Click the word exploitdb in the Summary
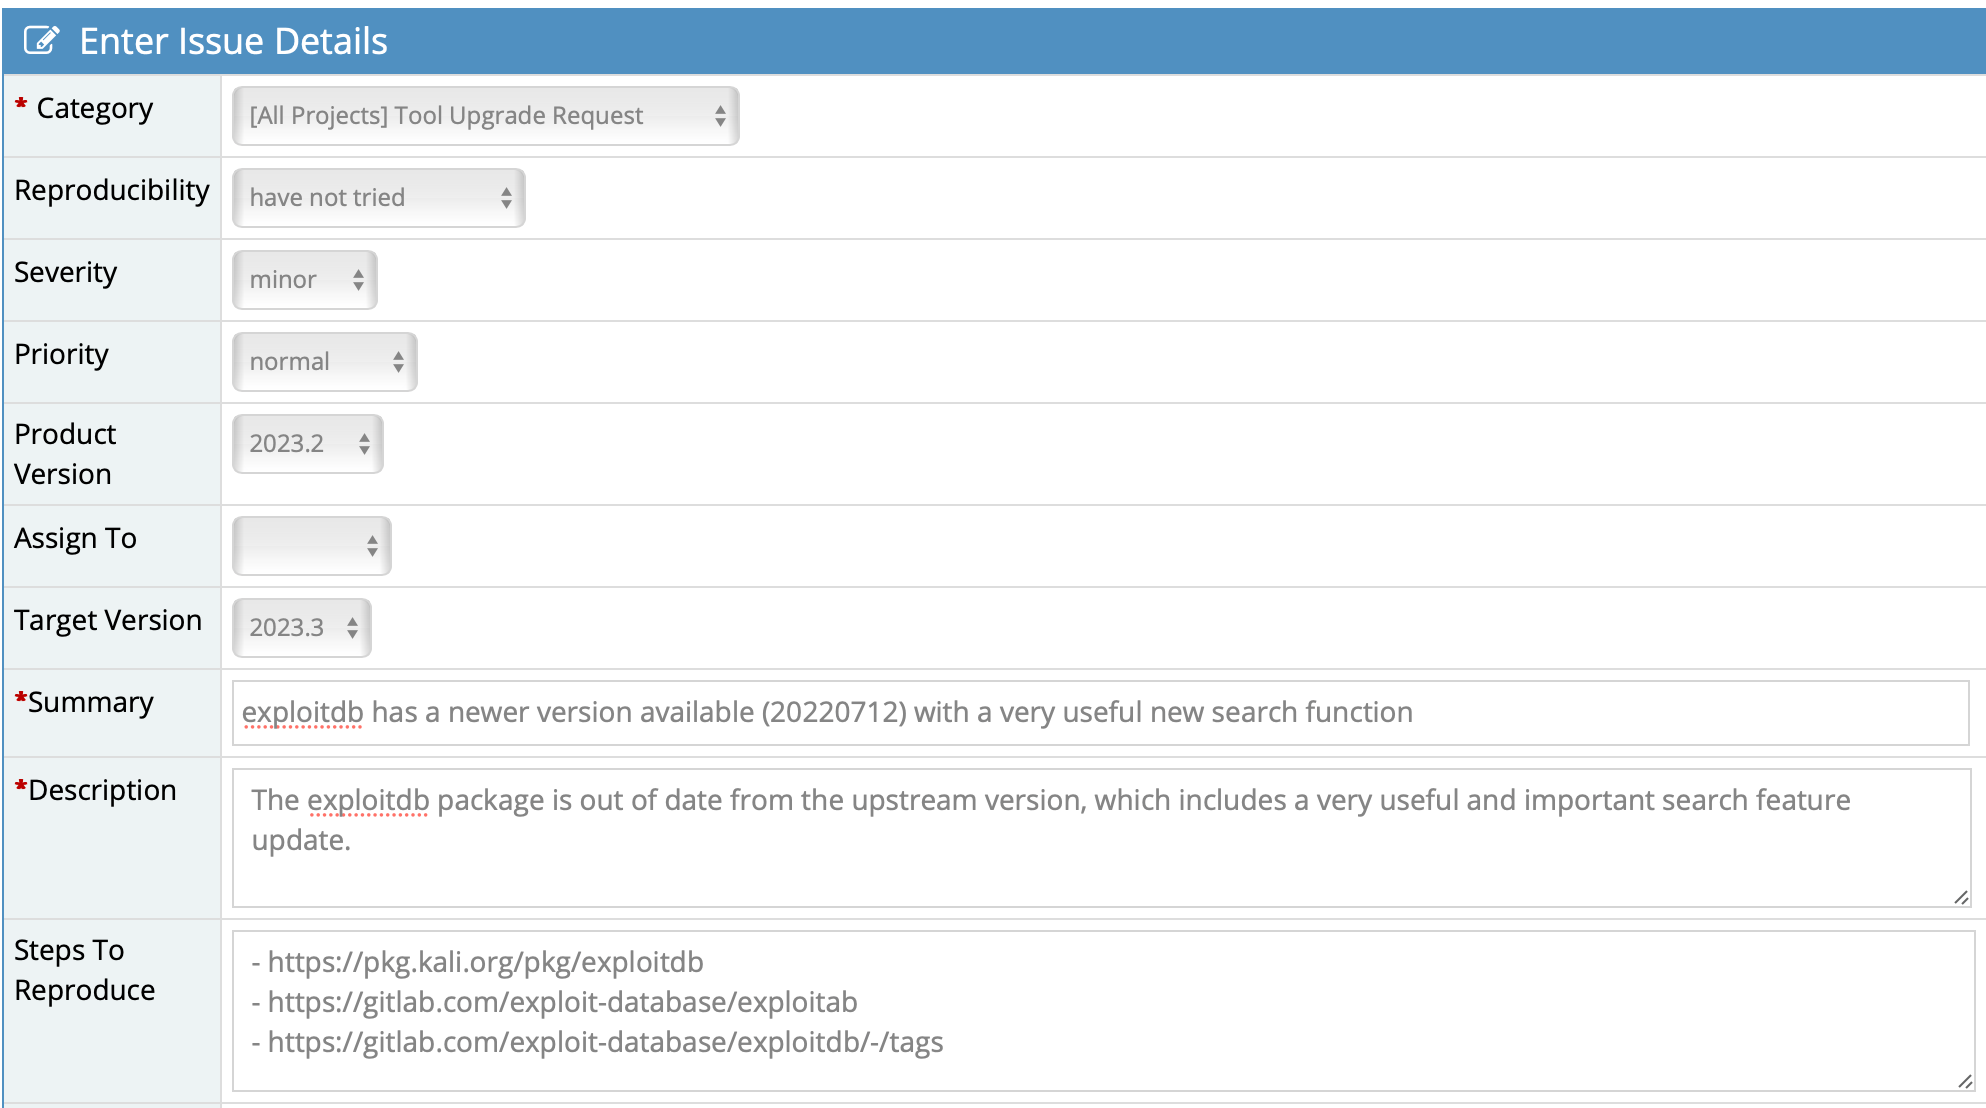The image size is (1986, 1108). [302, 713]
